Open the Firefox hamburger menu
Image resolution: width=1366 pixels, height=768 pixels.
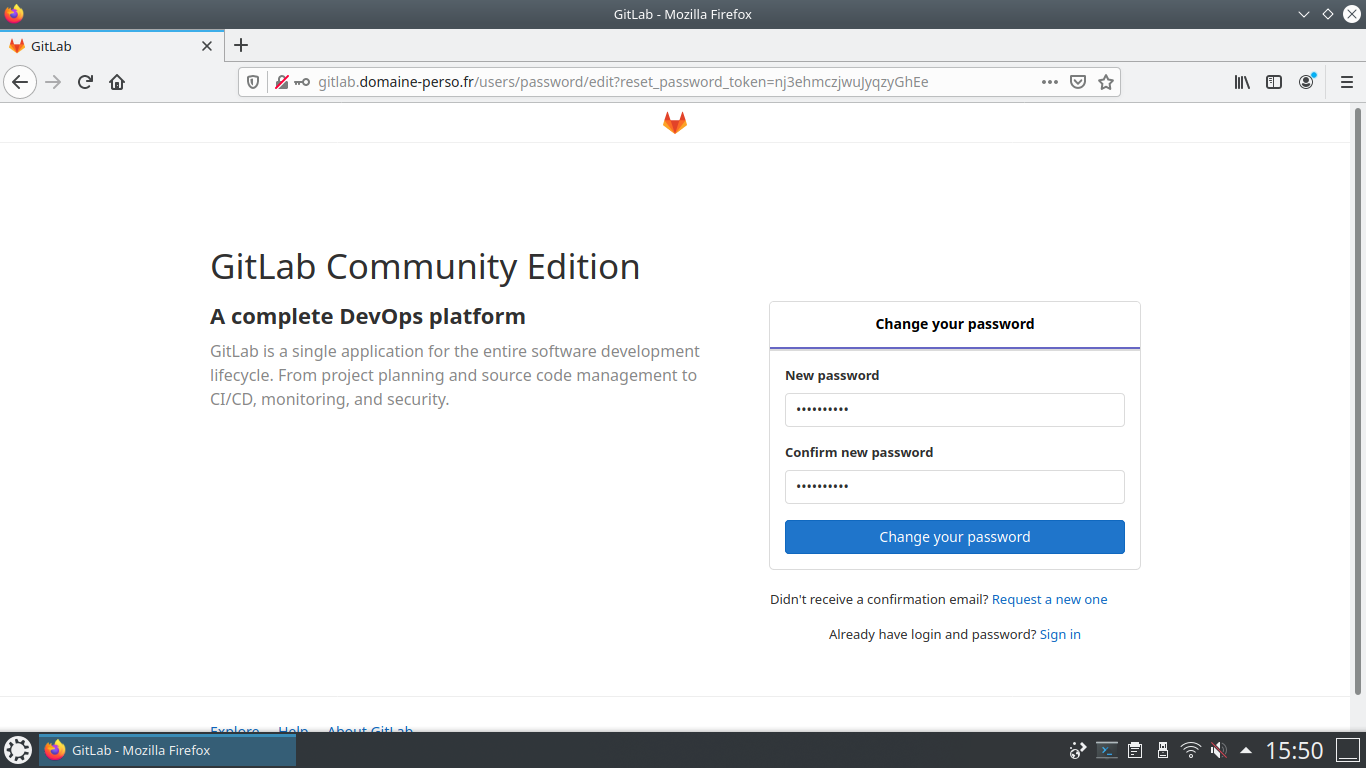click(1346, 82)
